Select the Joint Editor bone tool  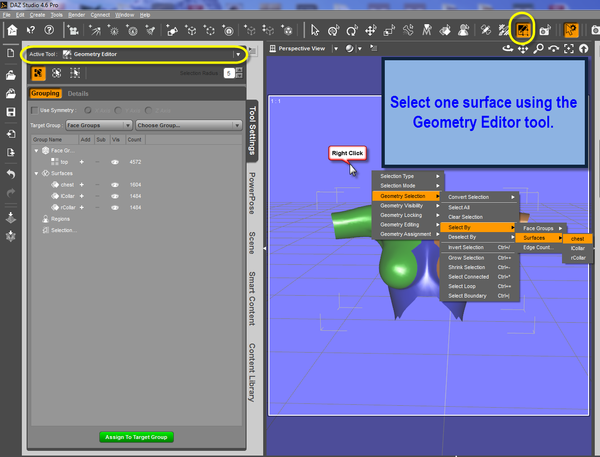click(x=408, y=30)
